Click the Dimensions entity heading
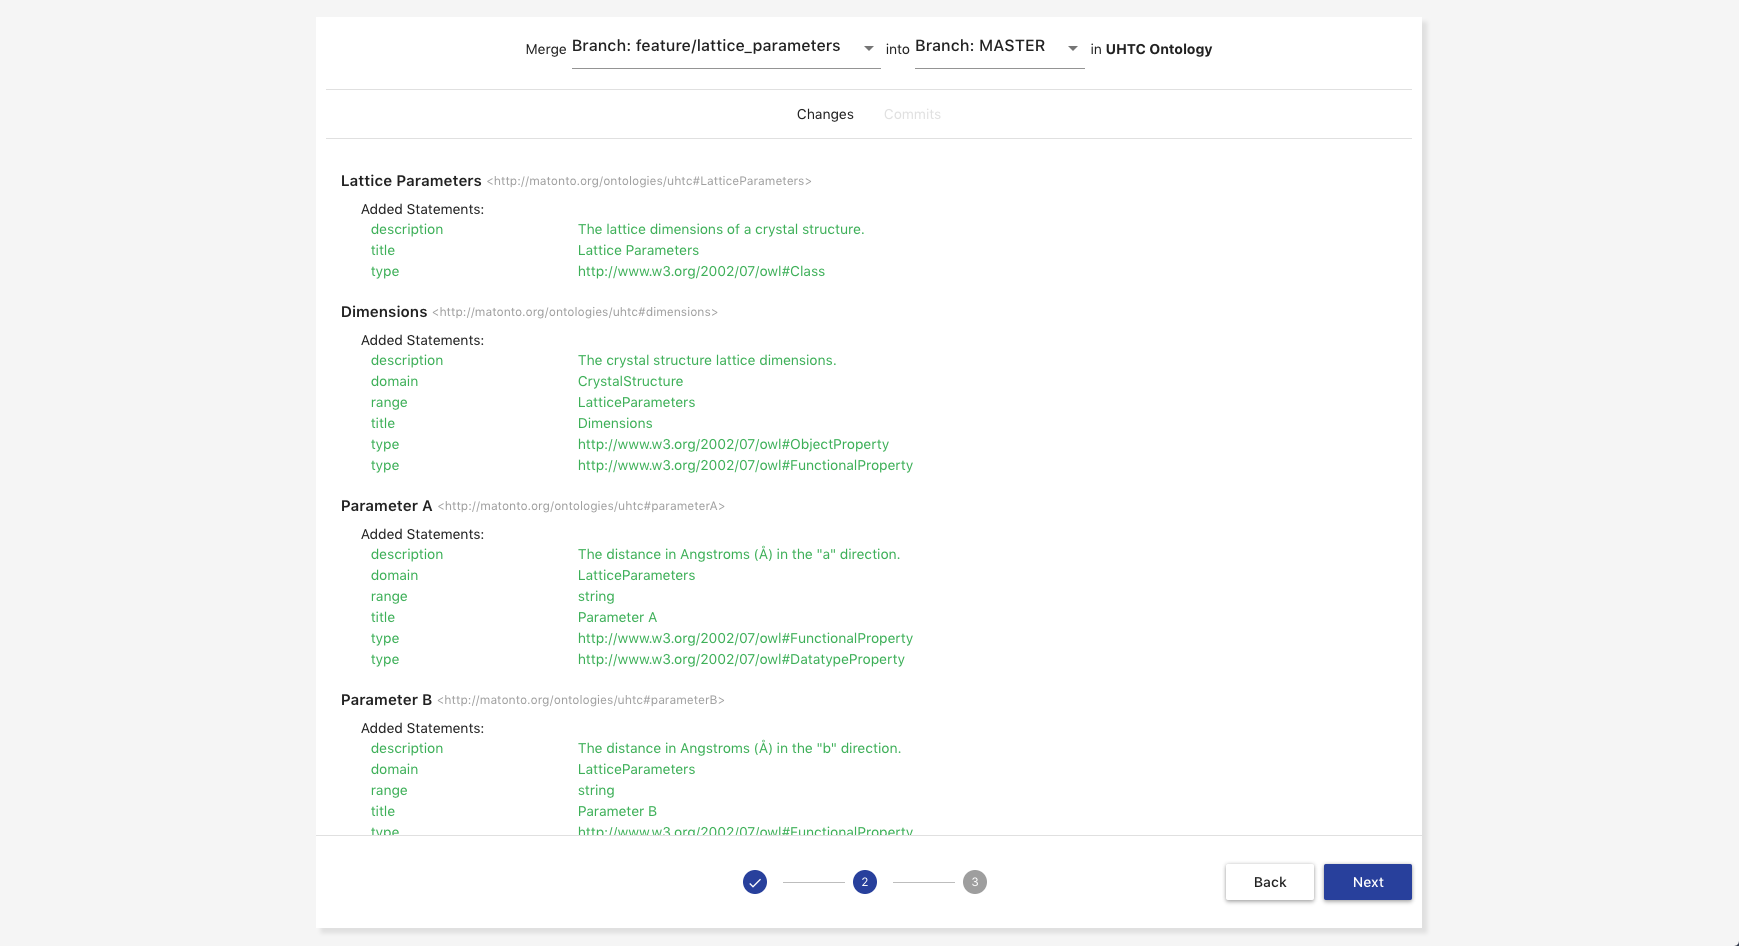This screenshot has height=946, width=1739. pos(384,312)
